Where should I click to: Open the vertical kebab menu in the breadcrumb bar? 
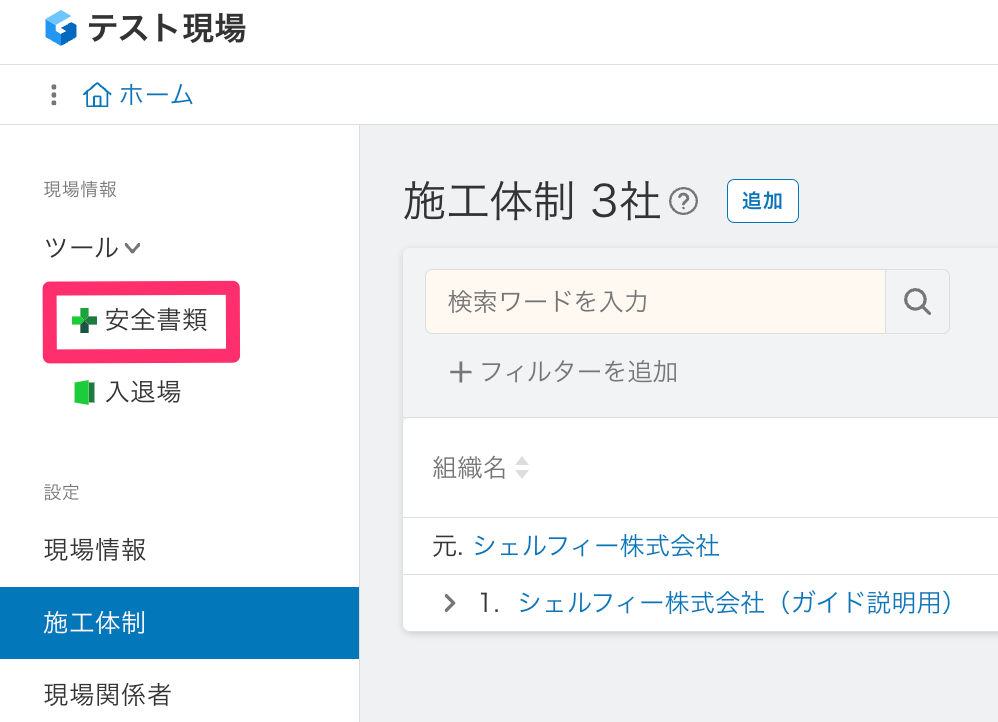point(53,94)
